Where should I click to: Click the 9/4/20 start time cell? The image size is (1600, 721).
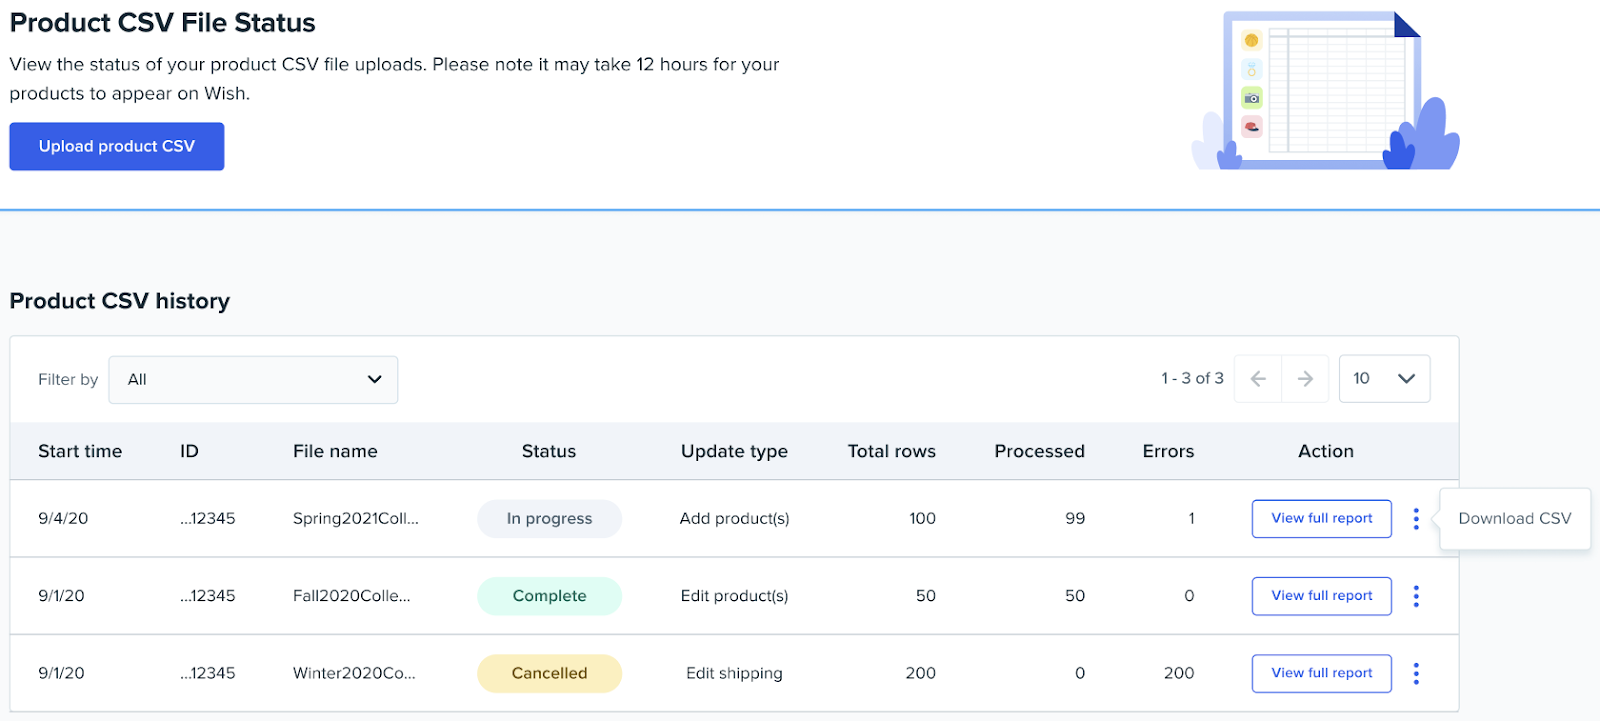(63, 518)
